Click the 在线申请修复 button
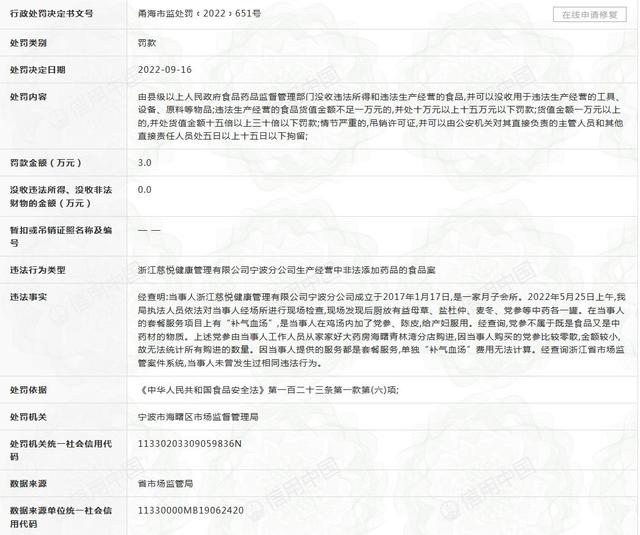The height and width of the screenshot is (535, 640). (x=589, y=15)
